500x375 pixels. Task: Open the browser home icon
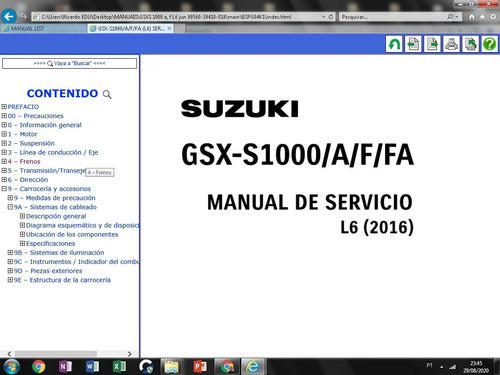(x=471, y=17)
